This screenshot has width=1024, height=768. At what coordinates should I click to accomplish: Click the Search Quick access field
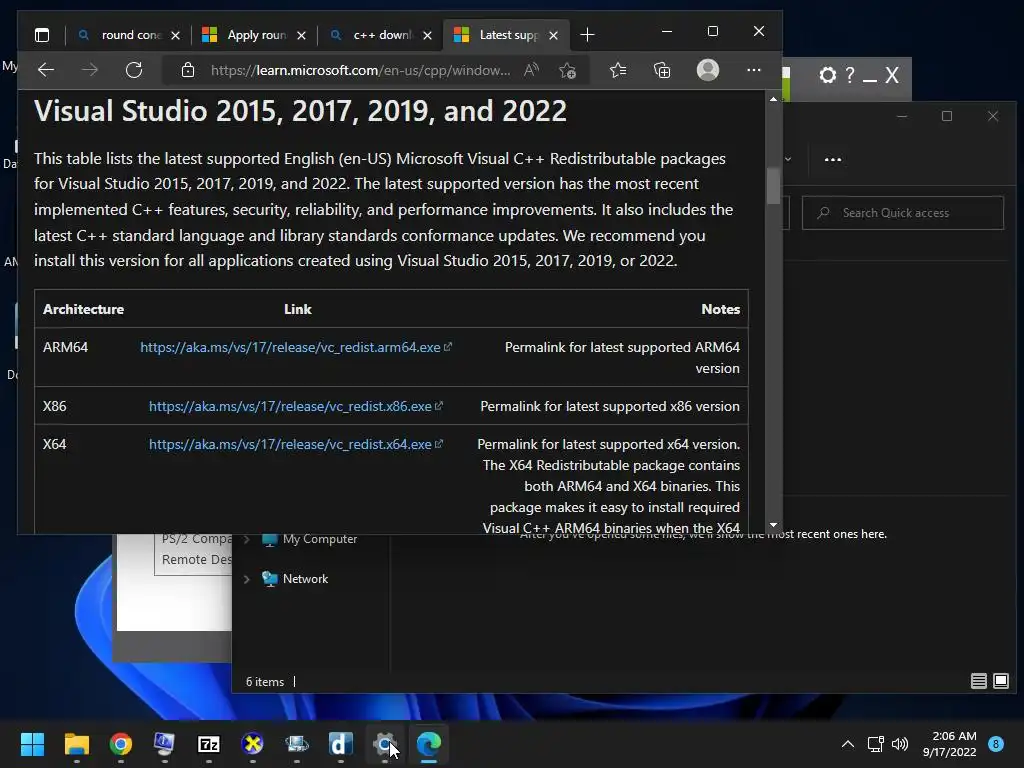[x=903, y=213]
